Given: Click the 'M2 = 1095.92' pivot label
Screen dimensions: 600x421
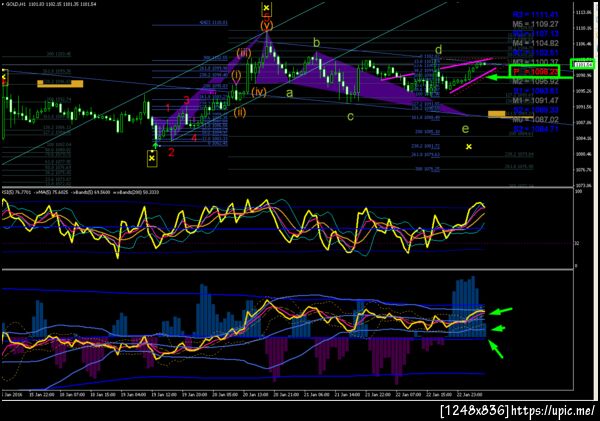Looking at the screenshot, I should point(535,81).
